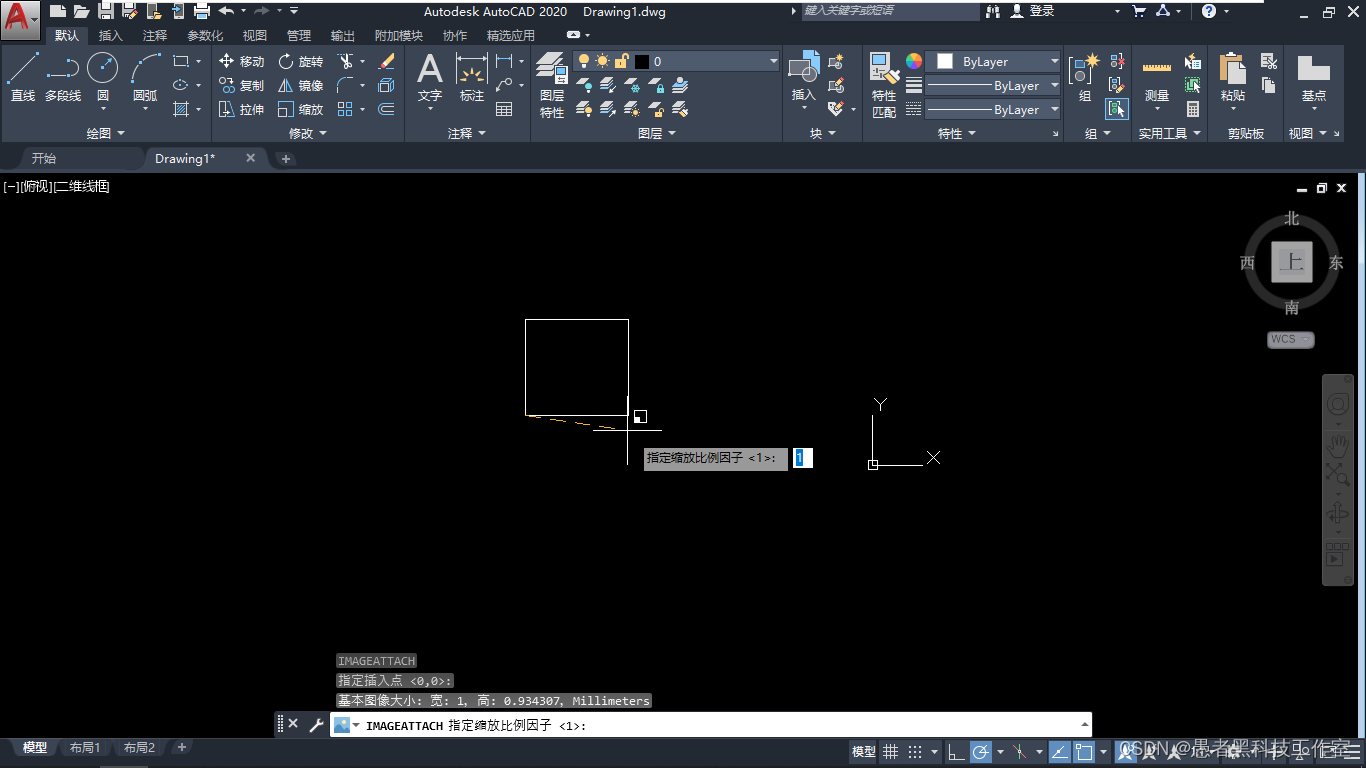Image resolution: width=1366 pixels, height=768 pixels.
Task: Select the Fillet tool
Action: (x=346, y=85)
